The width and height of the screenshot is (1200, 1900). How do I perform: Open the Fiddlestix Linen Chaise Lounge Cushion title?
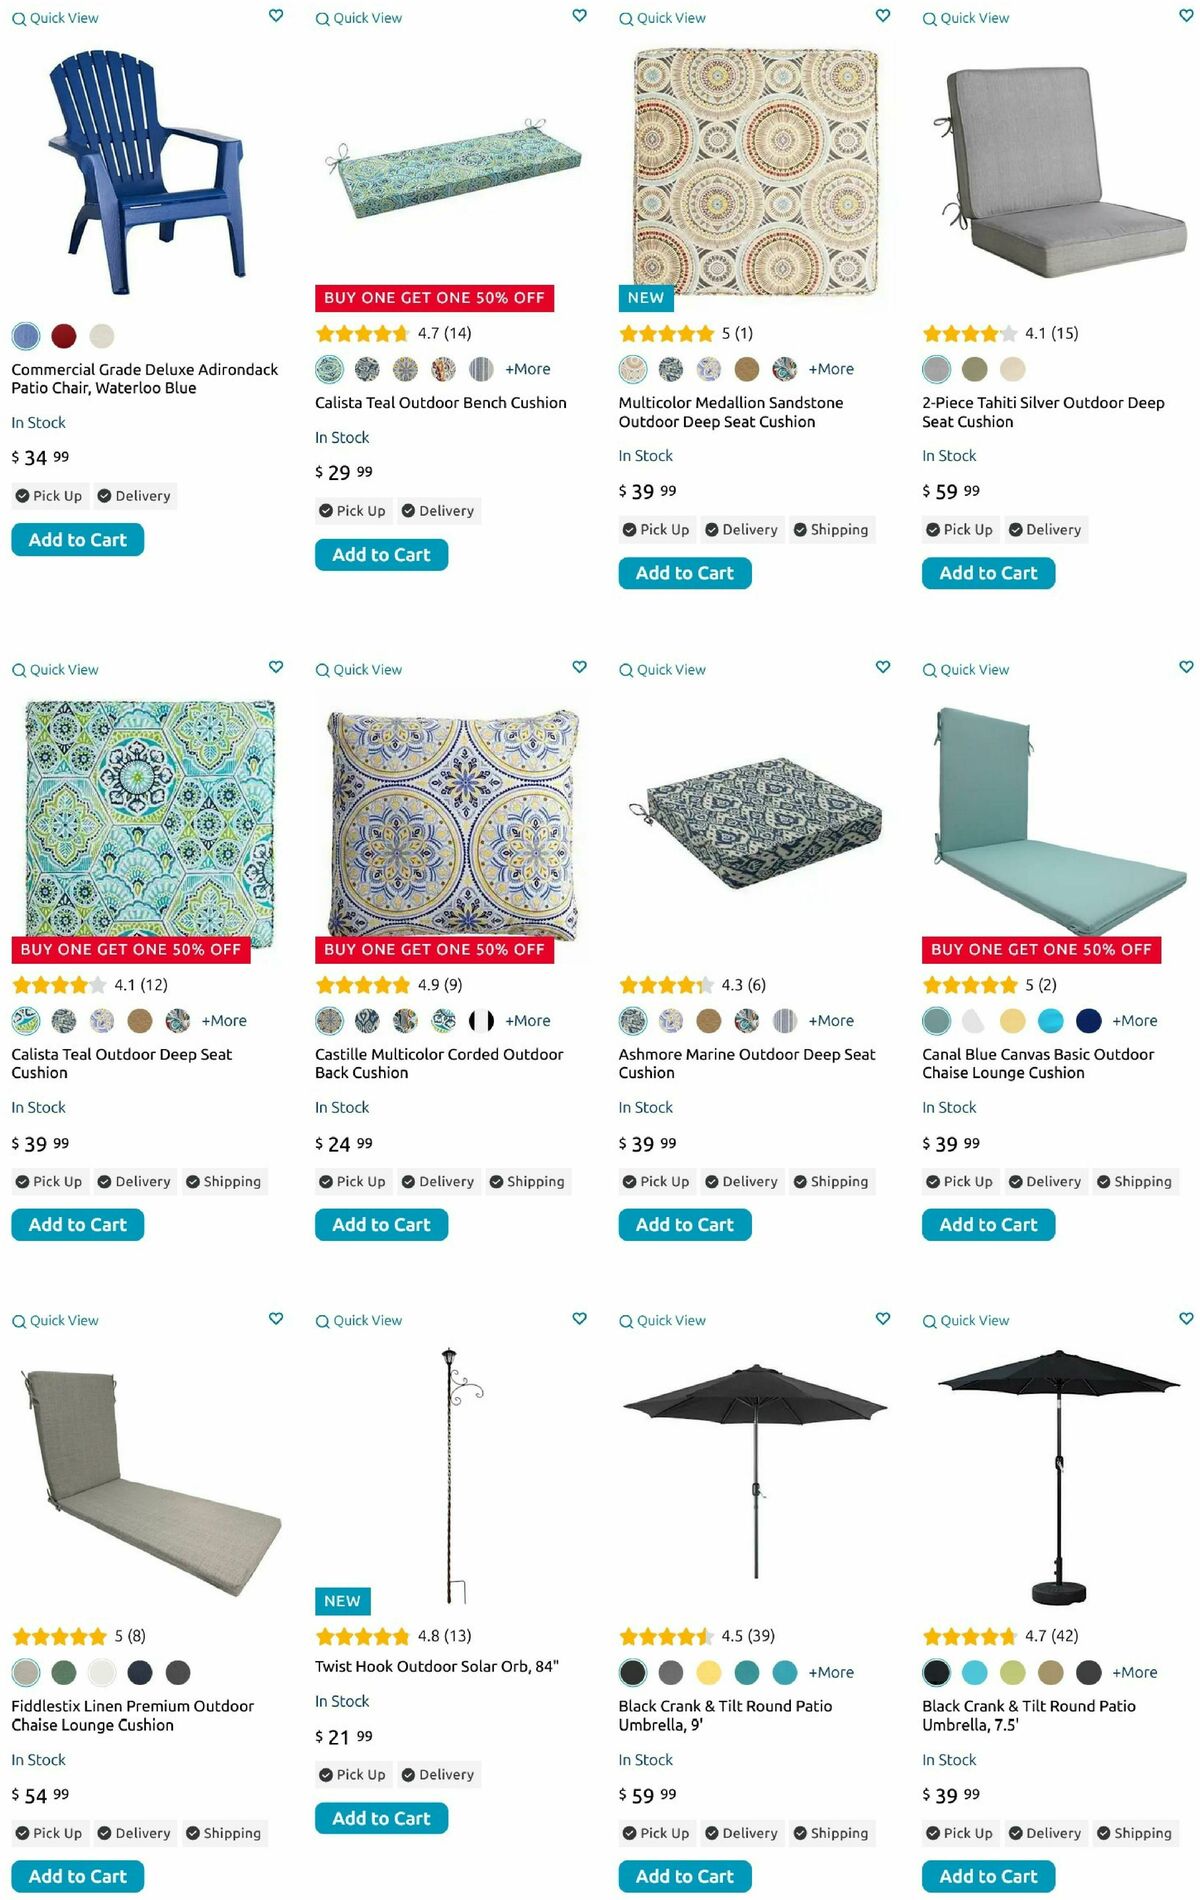(x=132, y=1715)
